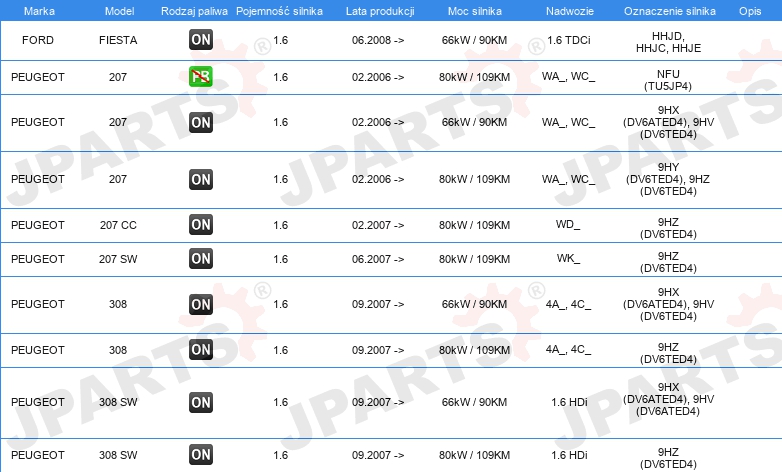The image size is (782, 472).
Task: Click the Lata produkcji column header
Action: point(380,11)
